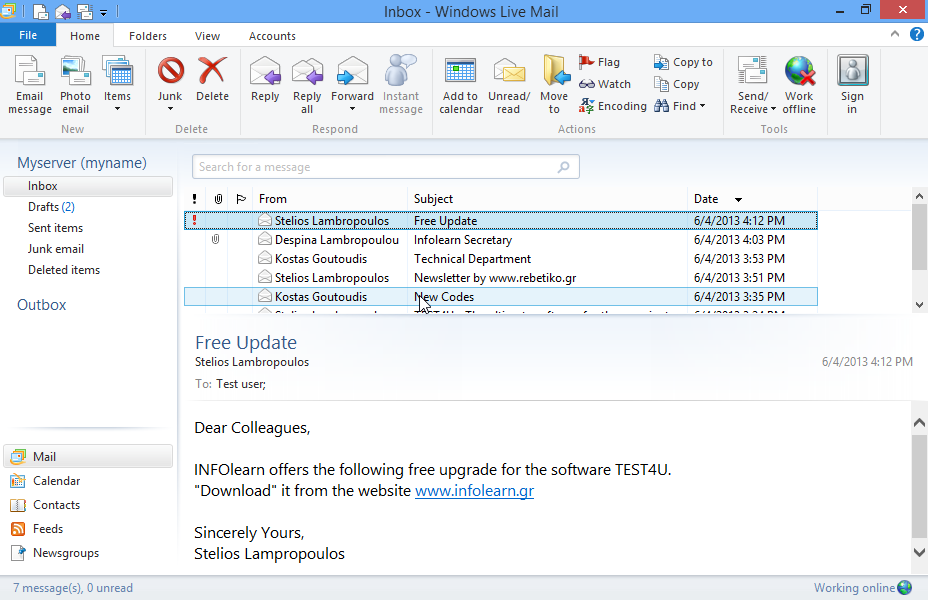
Task: Open the File menu
Action: [28, 36]
